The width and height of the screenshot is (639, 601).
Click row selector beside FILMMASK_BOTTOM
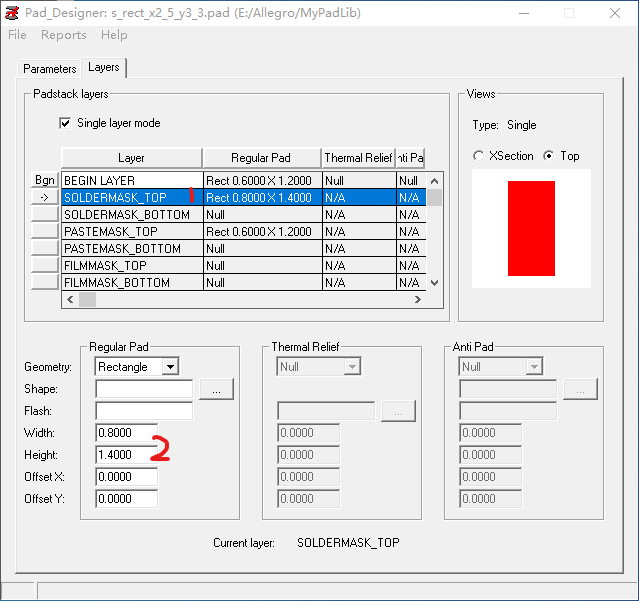(x=44, y=282)
